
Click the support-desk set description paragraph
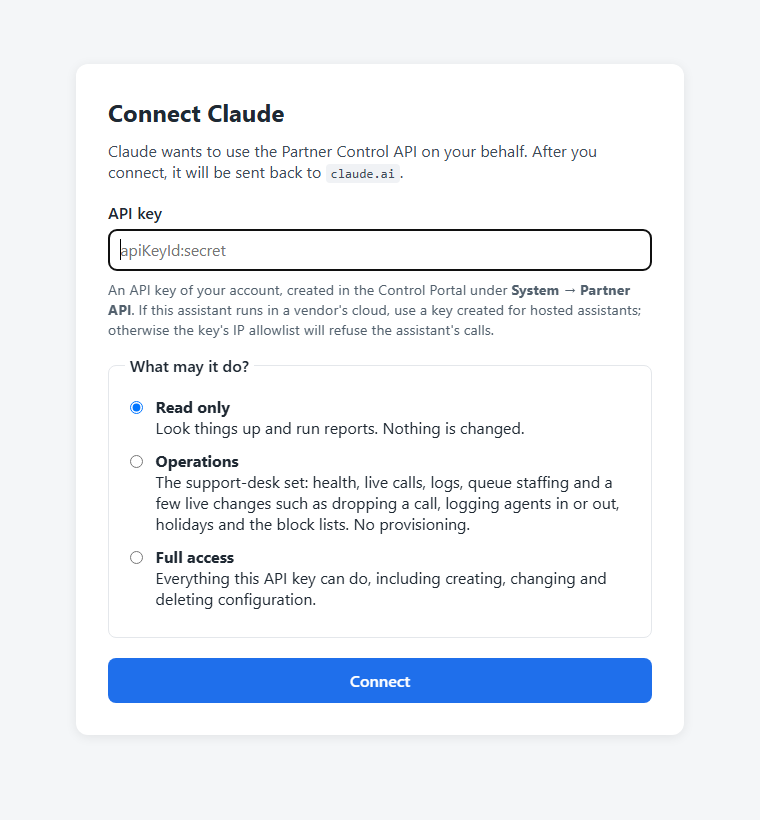388,504
